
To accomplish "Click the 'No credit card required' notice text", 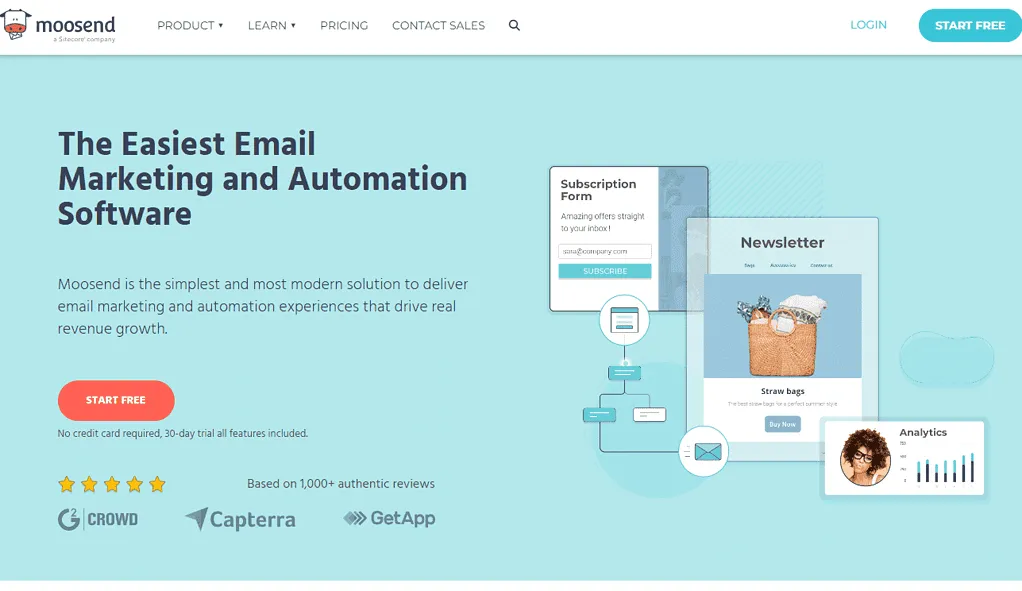I will pos(182,433).
